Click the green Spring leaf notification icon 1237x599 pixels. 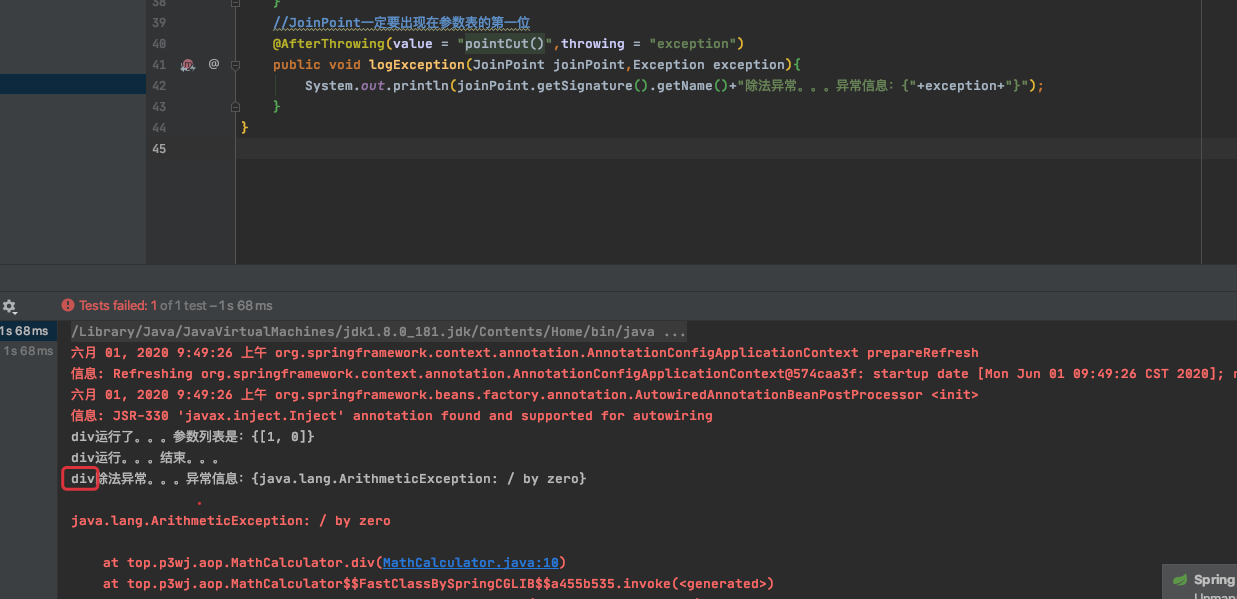1180,580
